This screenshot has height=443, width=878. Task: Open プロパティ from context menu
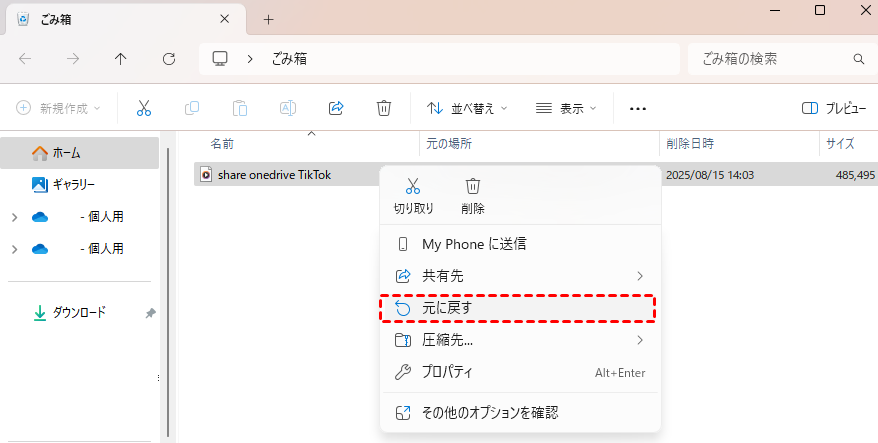pyautogui.click(x=520, y=372)
